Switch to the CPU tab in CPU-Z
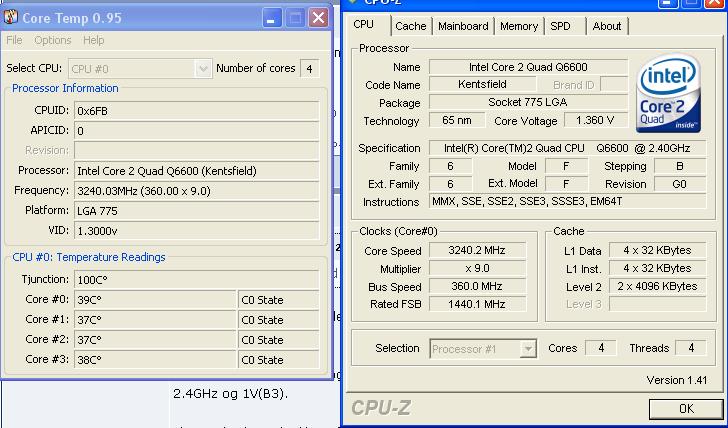Viewport: 728px width, 428px height. coord(363,25)
